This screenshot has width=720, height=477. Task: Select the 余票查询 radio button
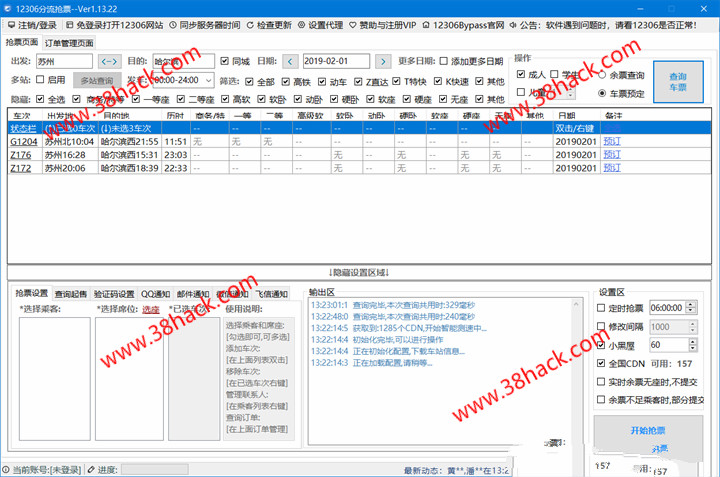coord(602,75)
